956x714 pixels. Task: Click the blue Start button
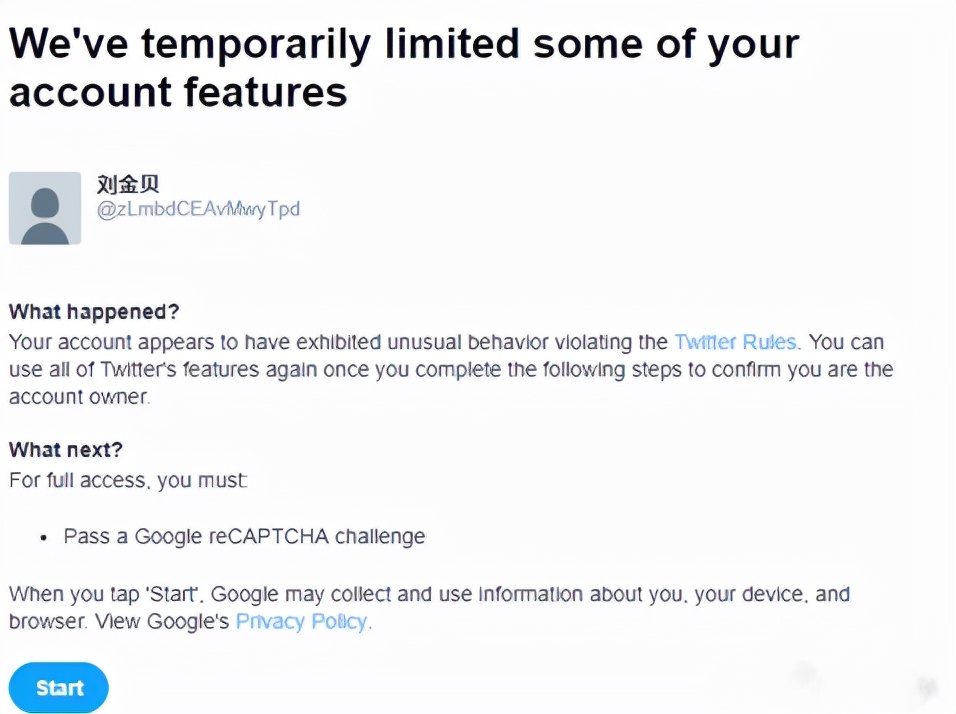59,687
